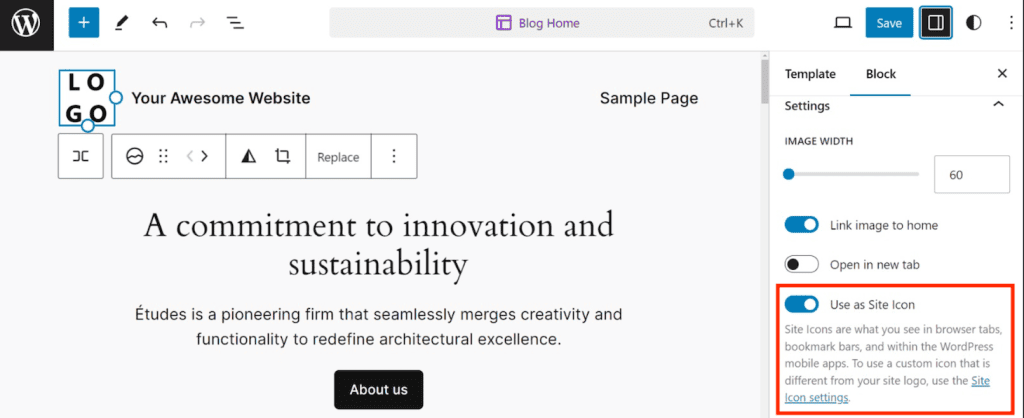Switch to the Template tab

[x=810, y=74]
